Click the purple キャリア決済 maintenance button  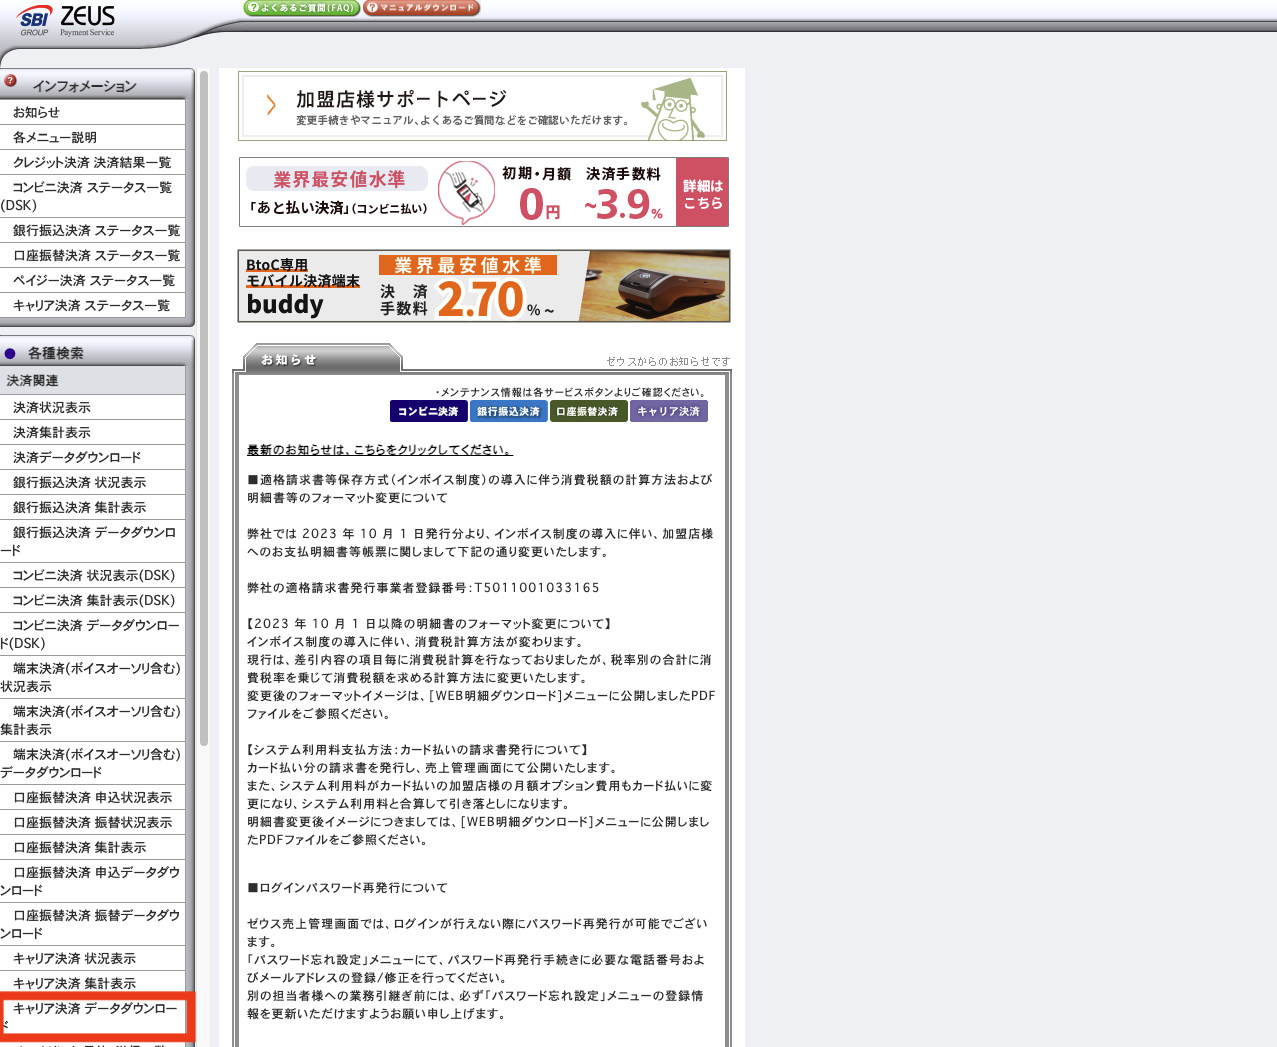[668, 411]
